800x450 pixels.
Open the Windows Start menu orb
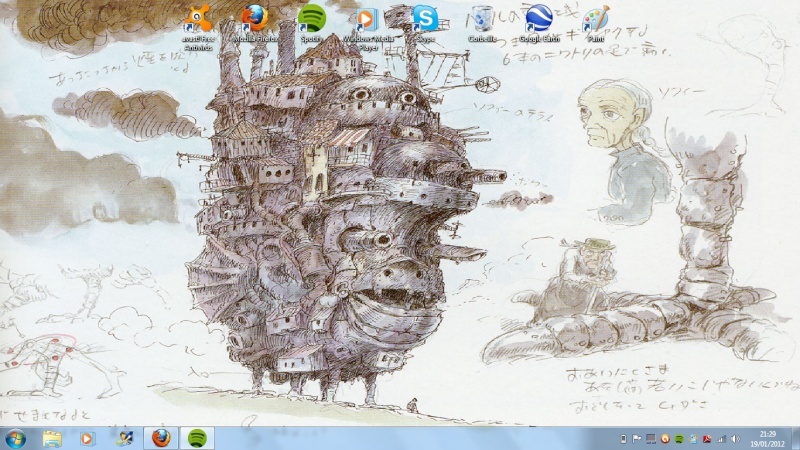[15, 438]
